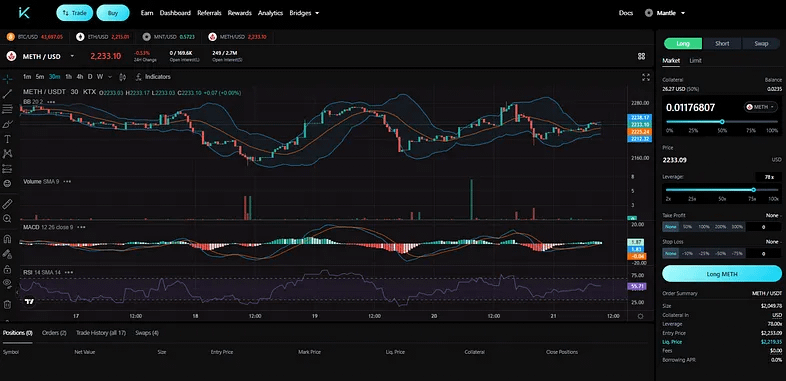This screenshot has height=381, width=786.
Task: Click the leverage 78 x input box
Action: pyautogui.click(x=769, y=177)
